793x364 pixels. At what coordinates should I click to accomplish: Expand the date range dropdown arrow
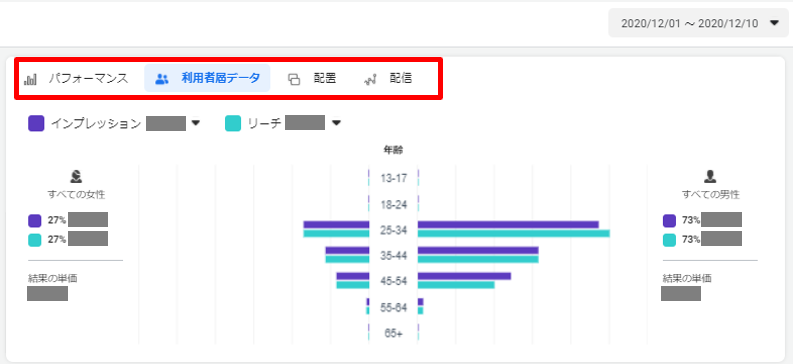[774, 23]
